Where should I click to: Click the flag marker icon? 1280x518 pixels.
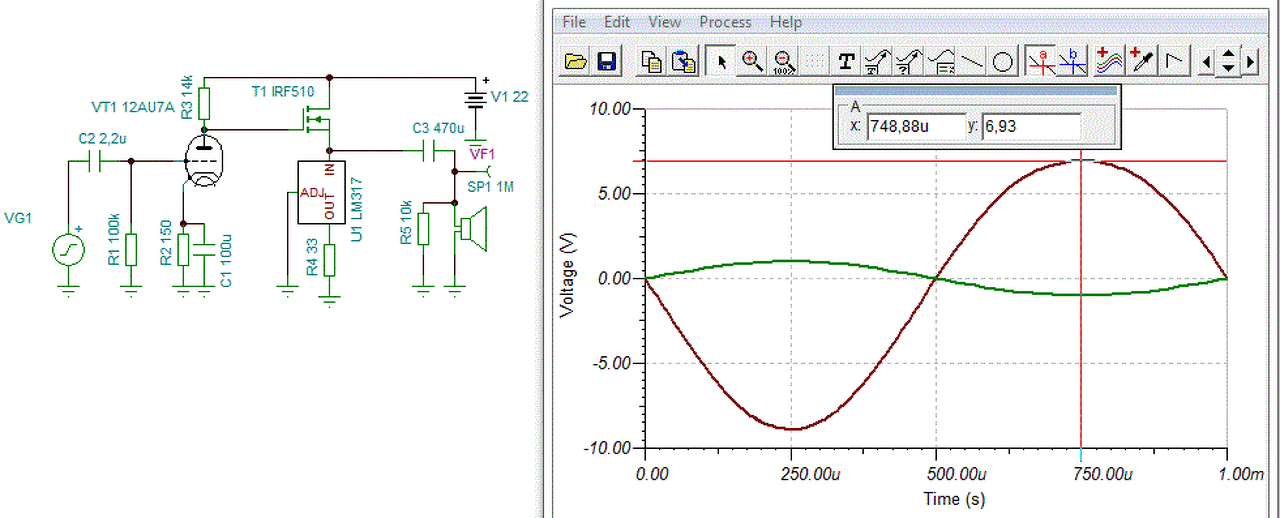point(1175,62)
